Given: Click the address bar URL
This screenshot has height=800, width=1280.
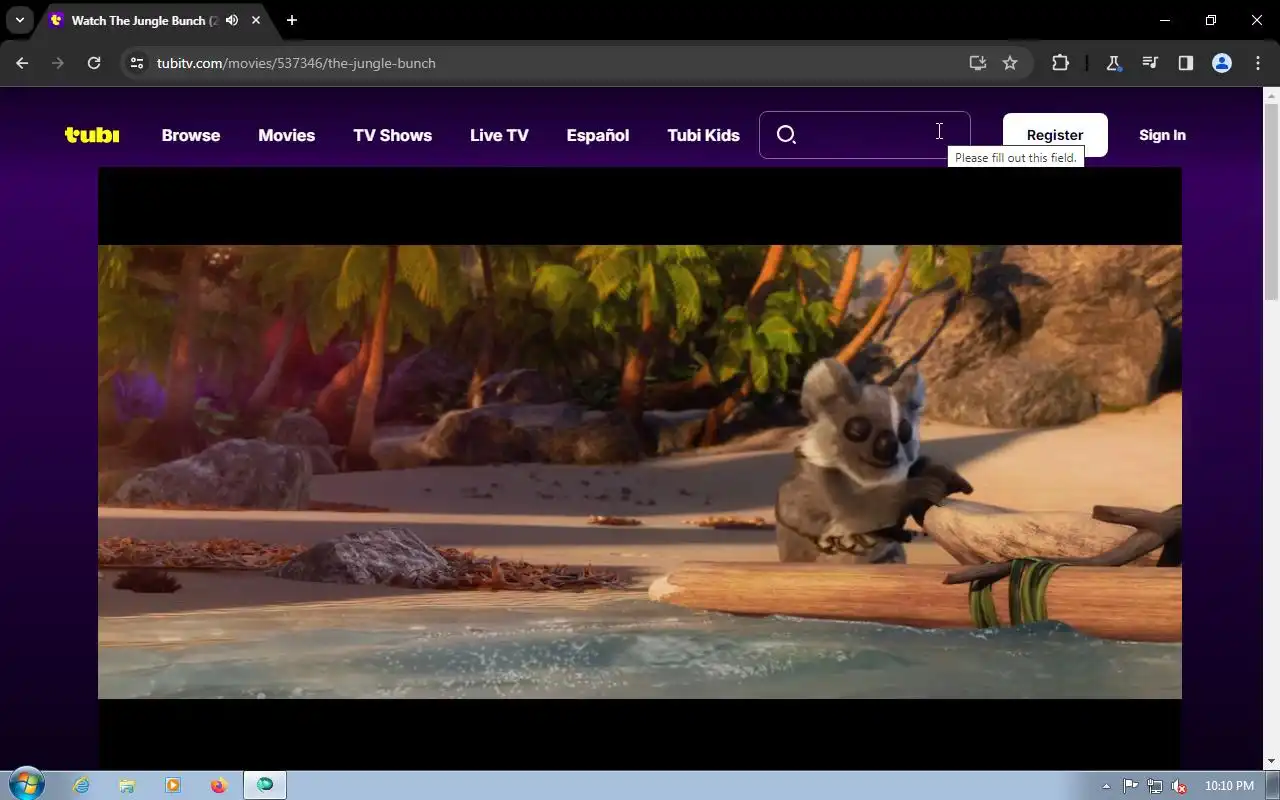Looking at the screenshot, I should [296, 63].
